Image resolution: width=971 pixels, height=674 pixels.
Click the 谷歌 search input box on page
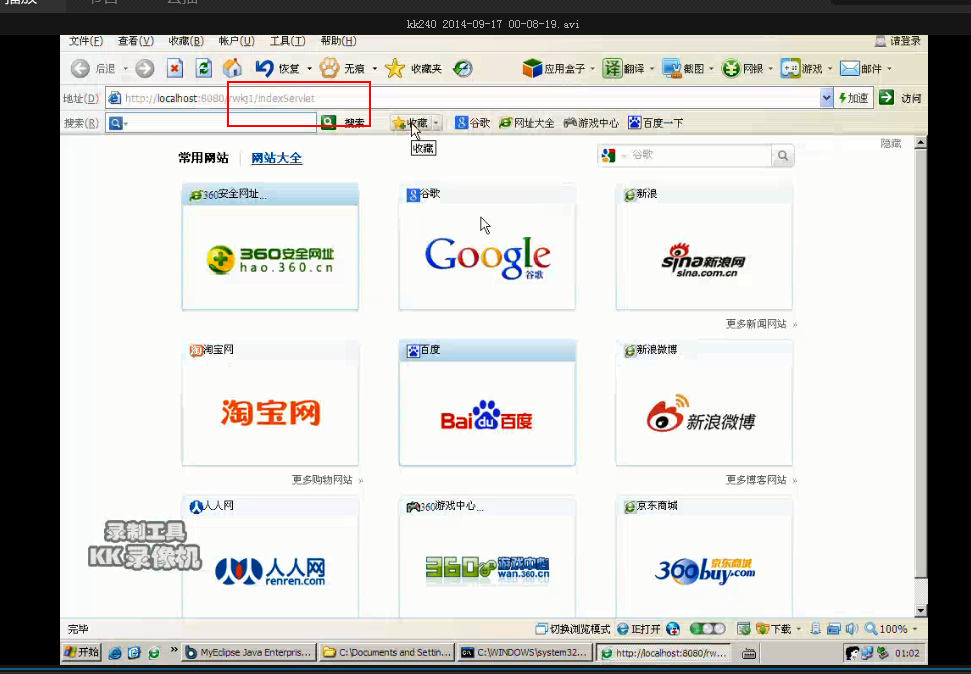tap(700, 155)
